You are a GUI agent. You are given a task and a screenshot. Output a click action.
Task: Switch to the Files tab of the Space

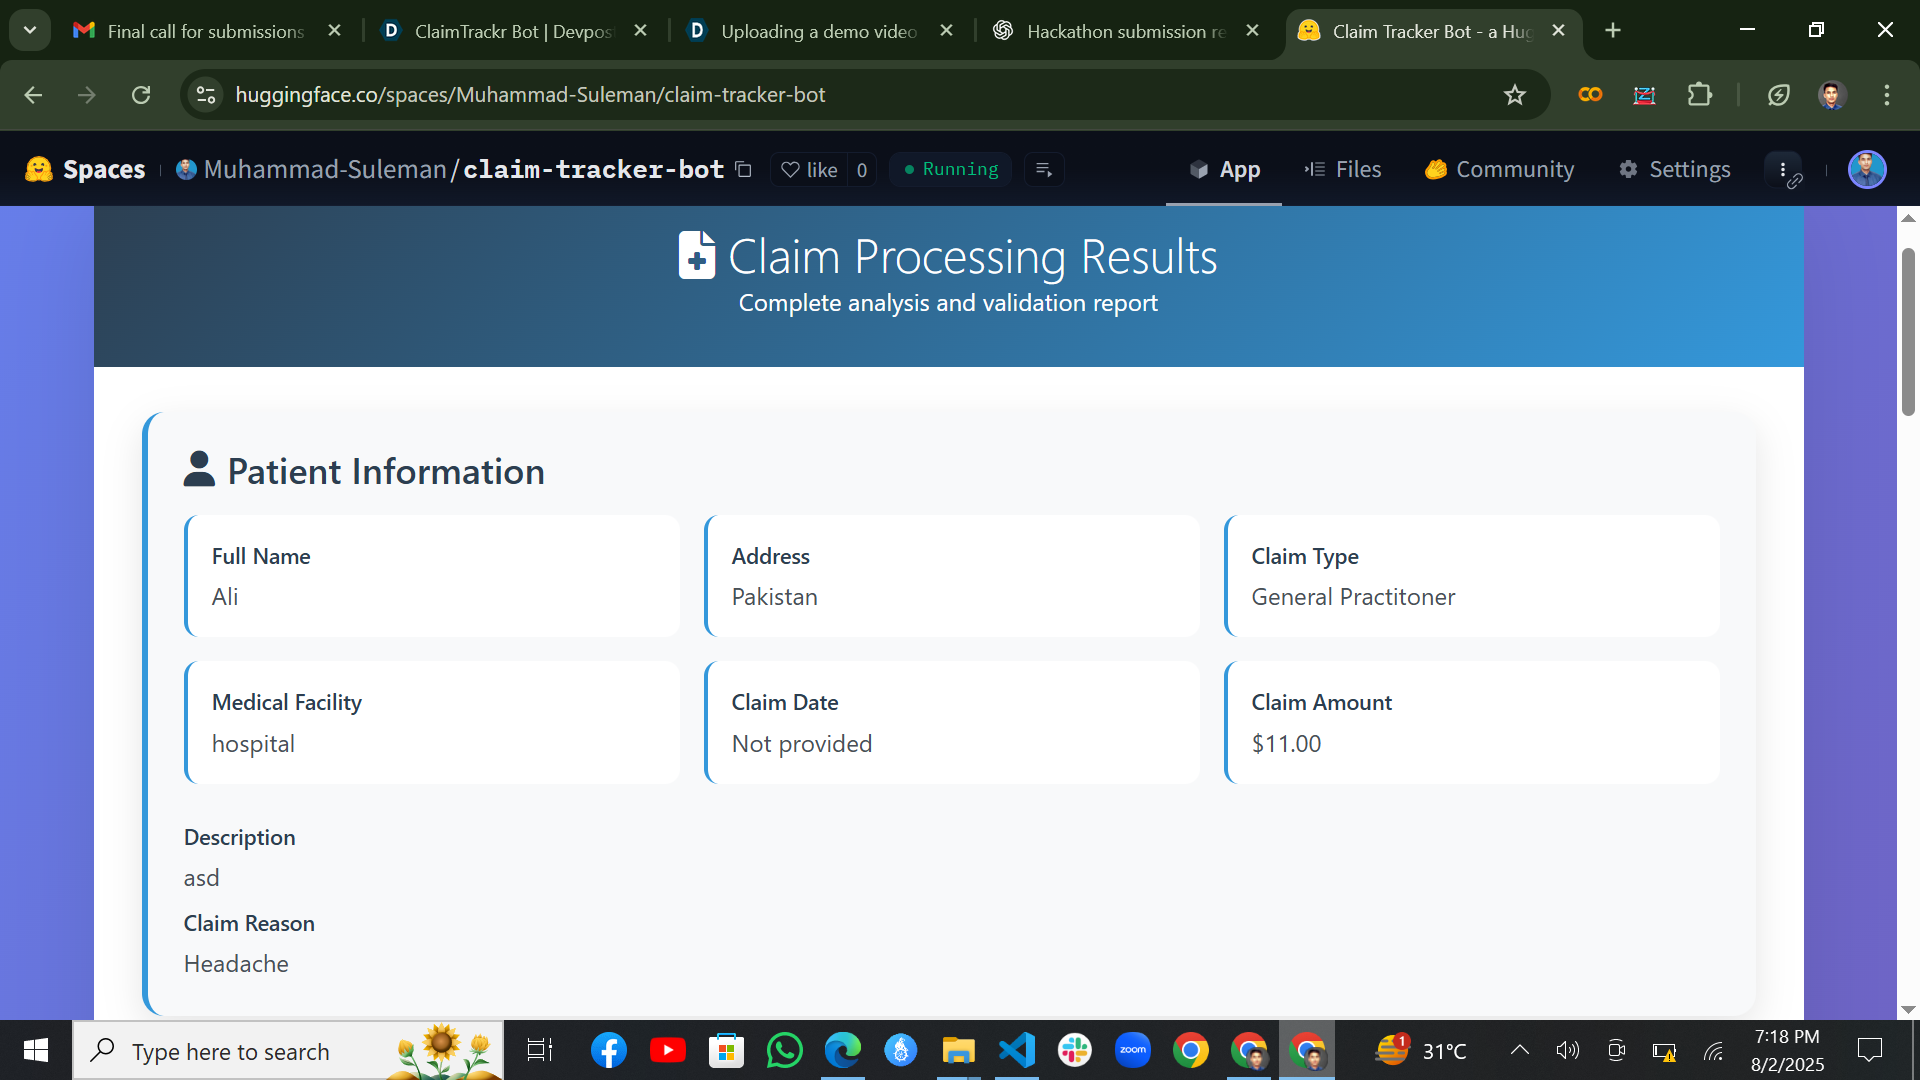coord(1343,169)
